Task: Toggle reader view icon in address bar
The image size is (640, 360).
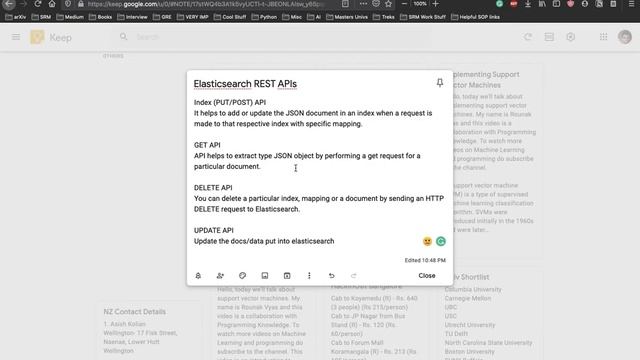Action: (345, 4)
